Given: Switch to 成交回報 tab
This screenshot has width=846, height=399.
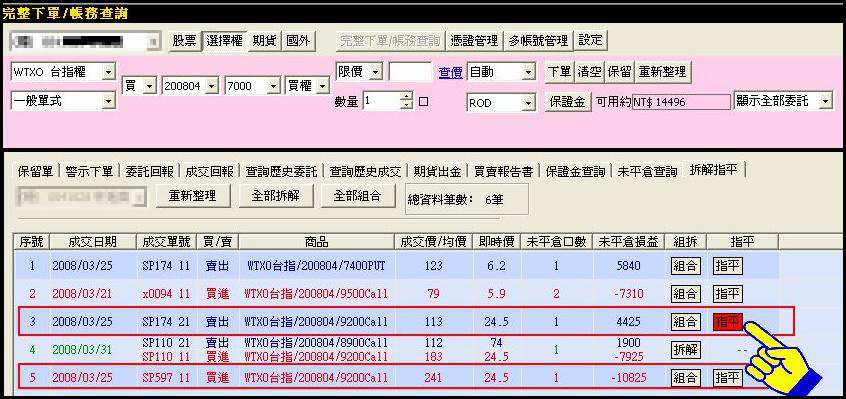Looking at the screenshot, I should (209, 172).
